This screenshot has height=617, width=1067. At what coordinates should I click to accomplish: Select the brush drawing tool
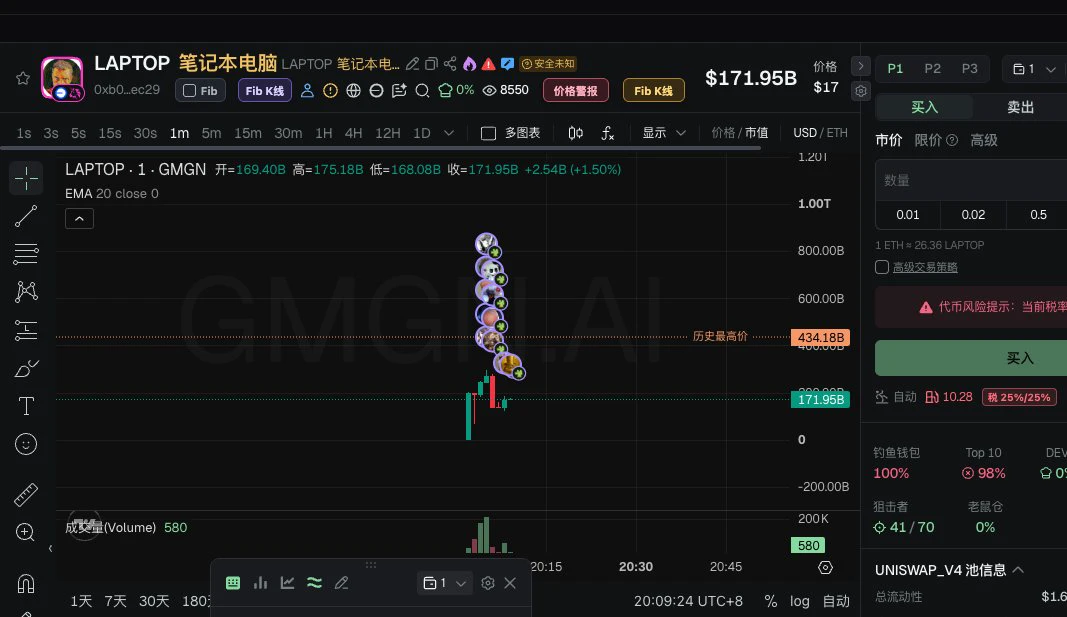pyautogui.click(x=26, y=368)
